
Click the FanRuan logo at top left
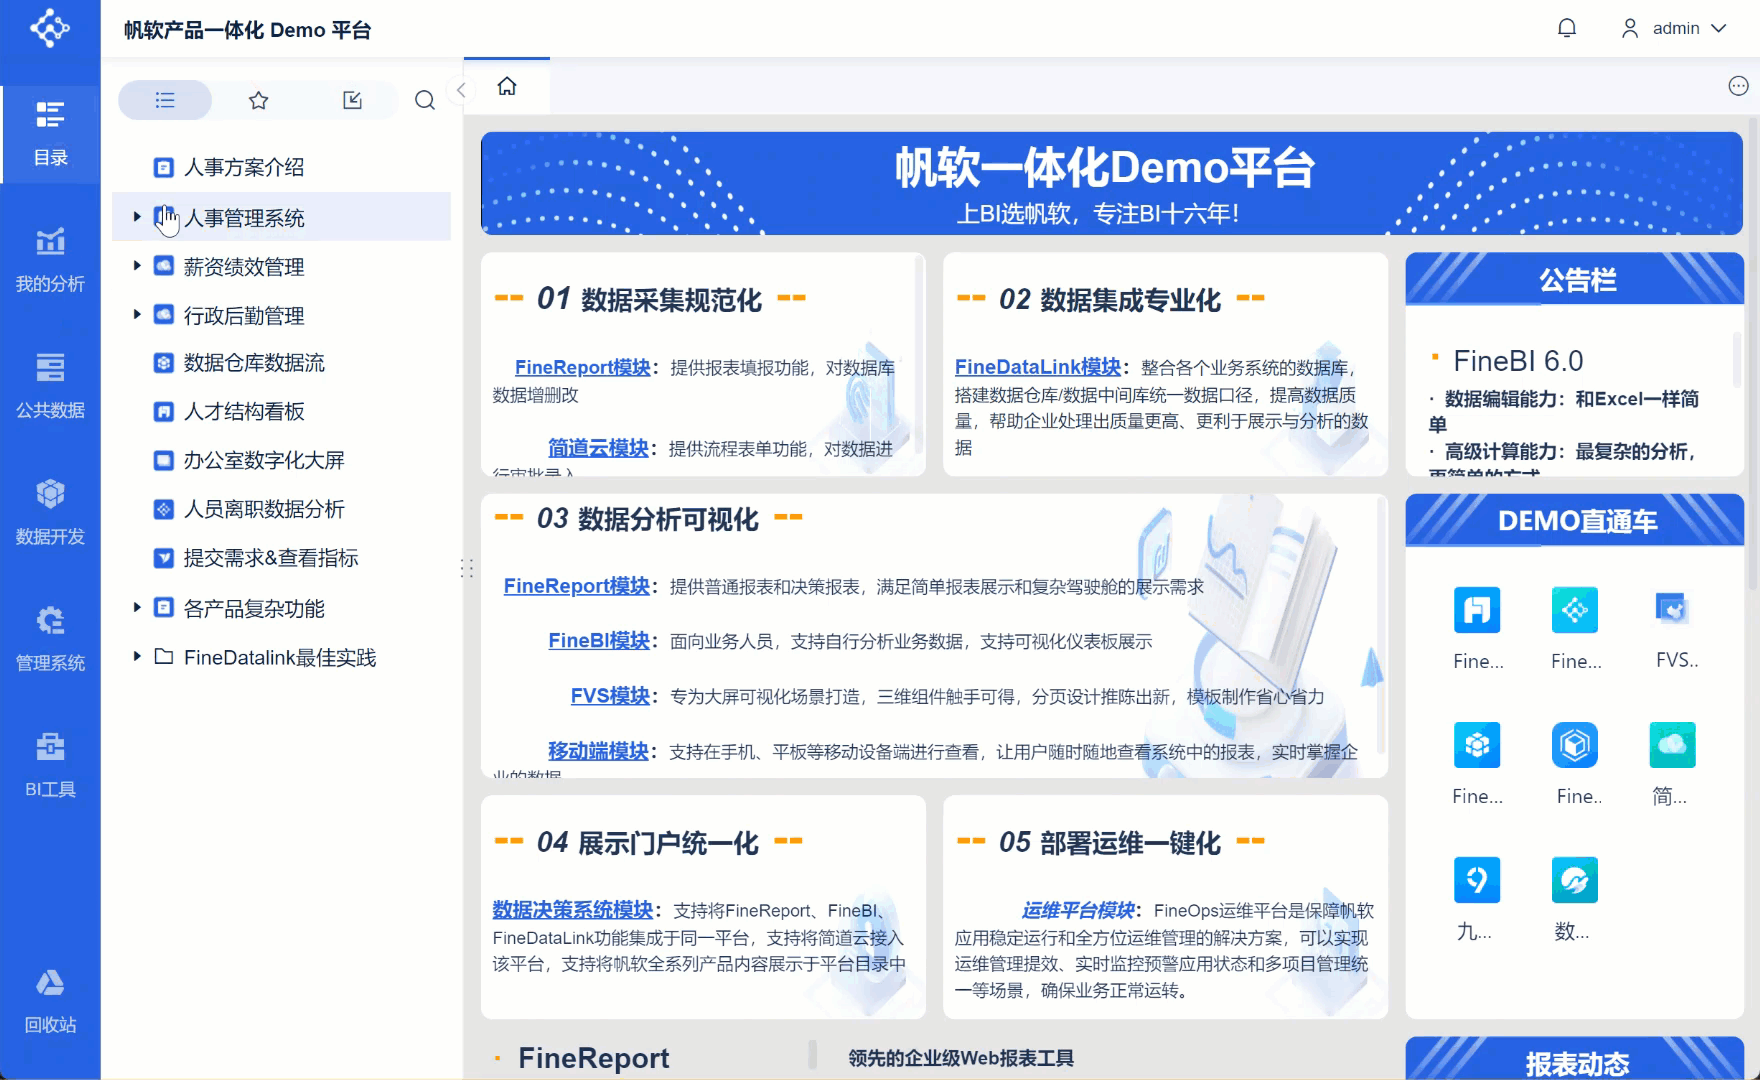50,28
